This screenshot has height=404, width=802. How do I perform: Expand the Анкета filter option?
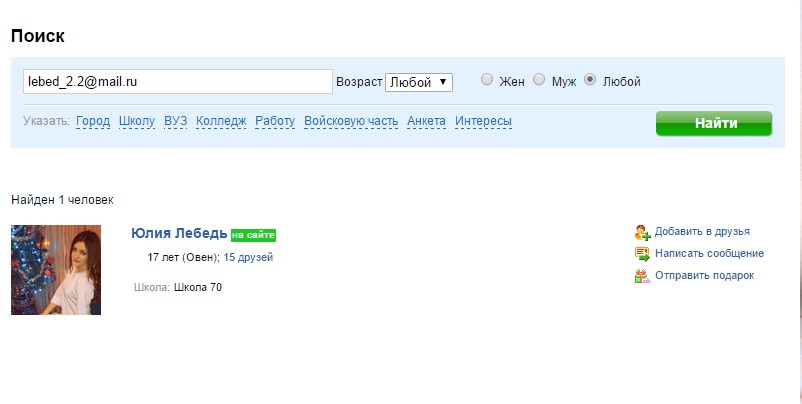tap(426, 121)
